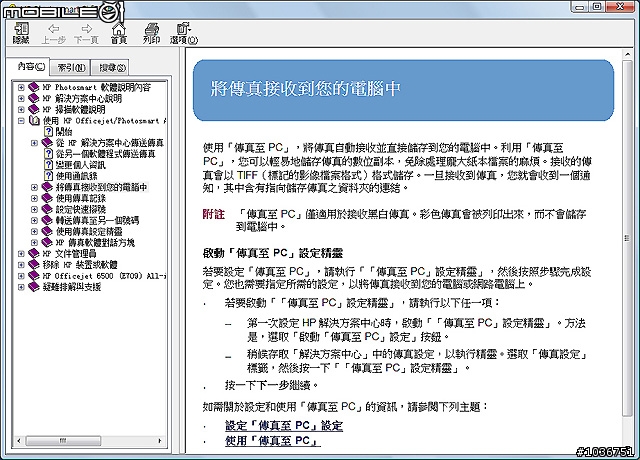This screenshot has height=460, width=640.
Task: Click book icon beside 移除 HP 裝置或軟體
Action: pyautogui.click(x=34, y=264)
